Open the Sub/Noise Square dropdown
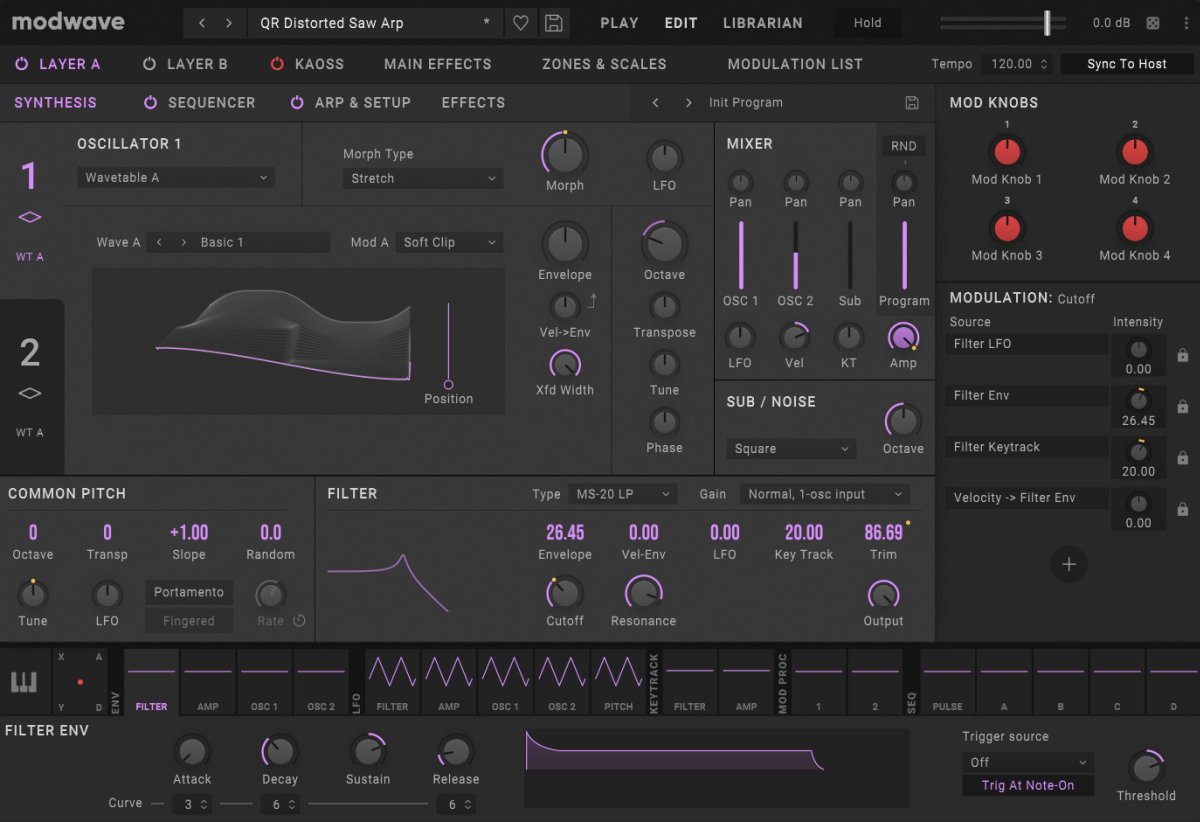 pos(791,449)
